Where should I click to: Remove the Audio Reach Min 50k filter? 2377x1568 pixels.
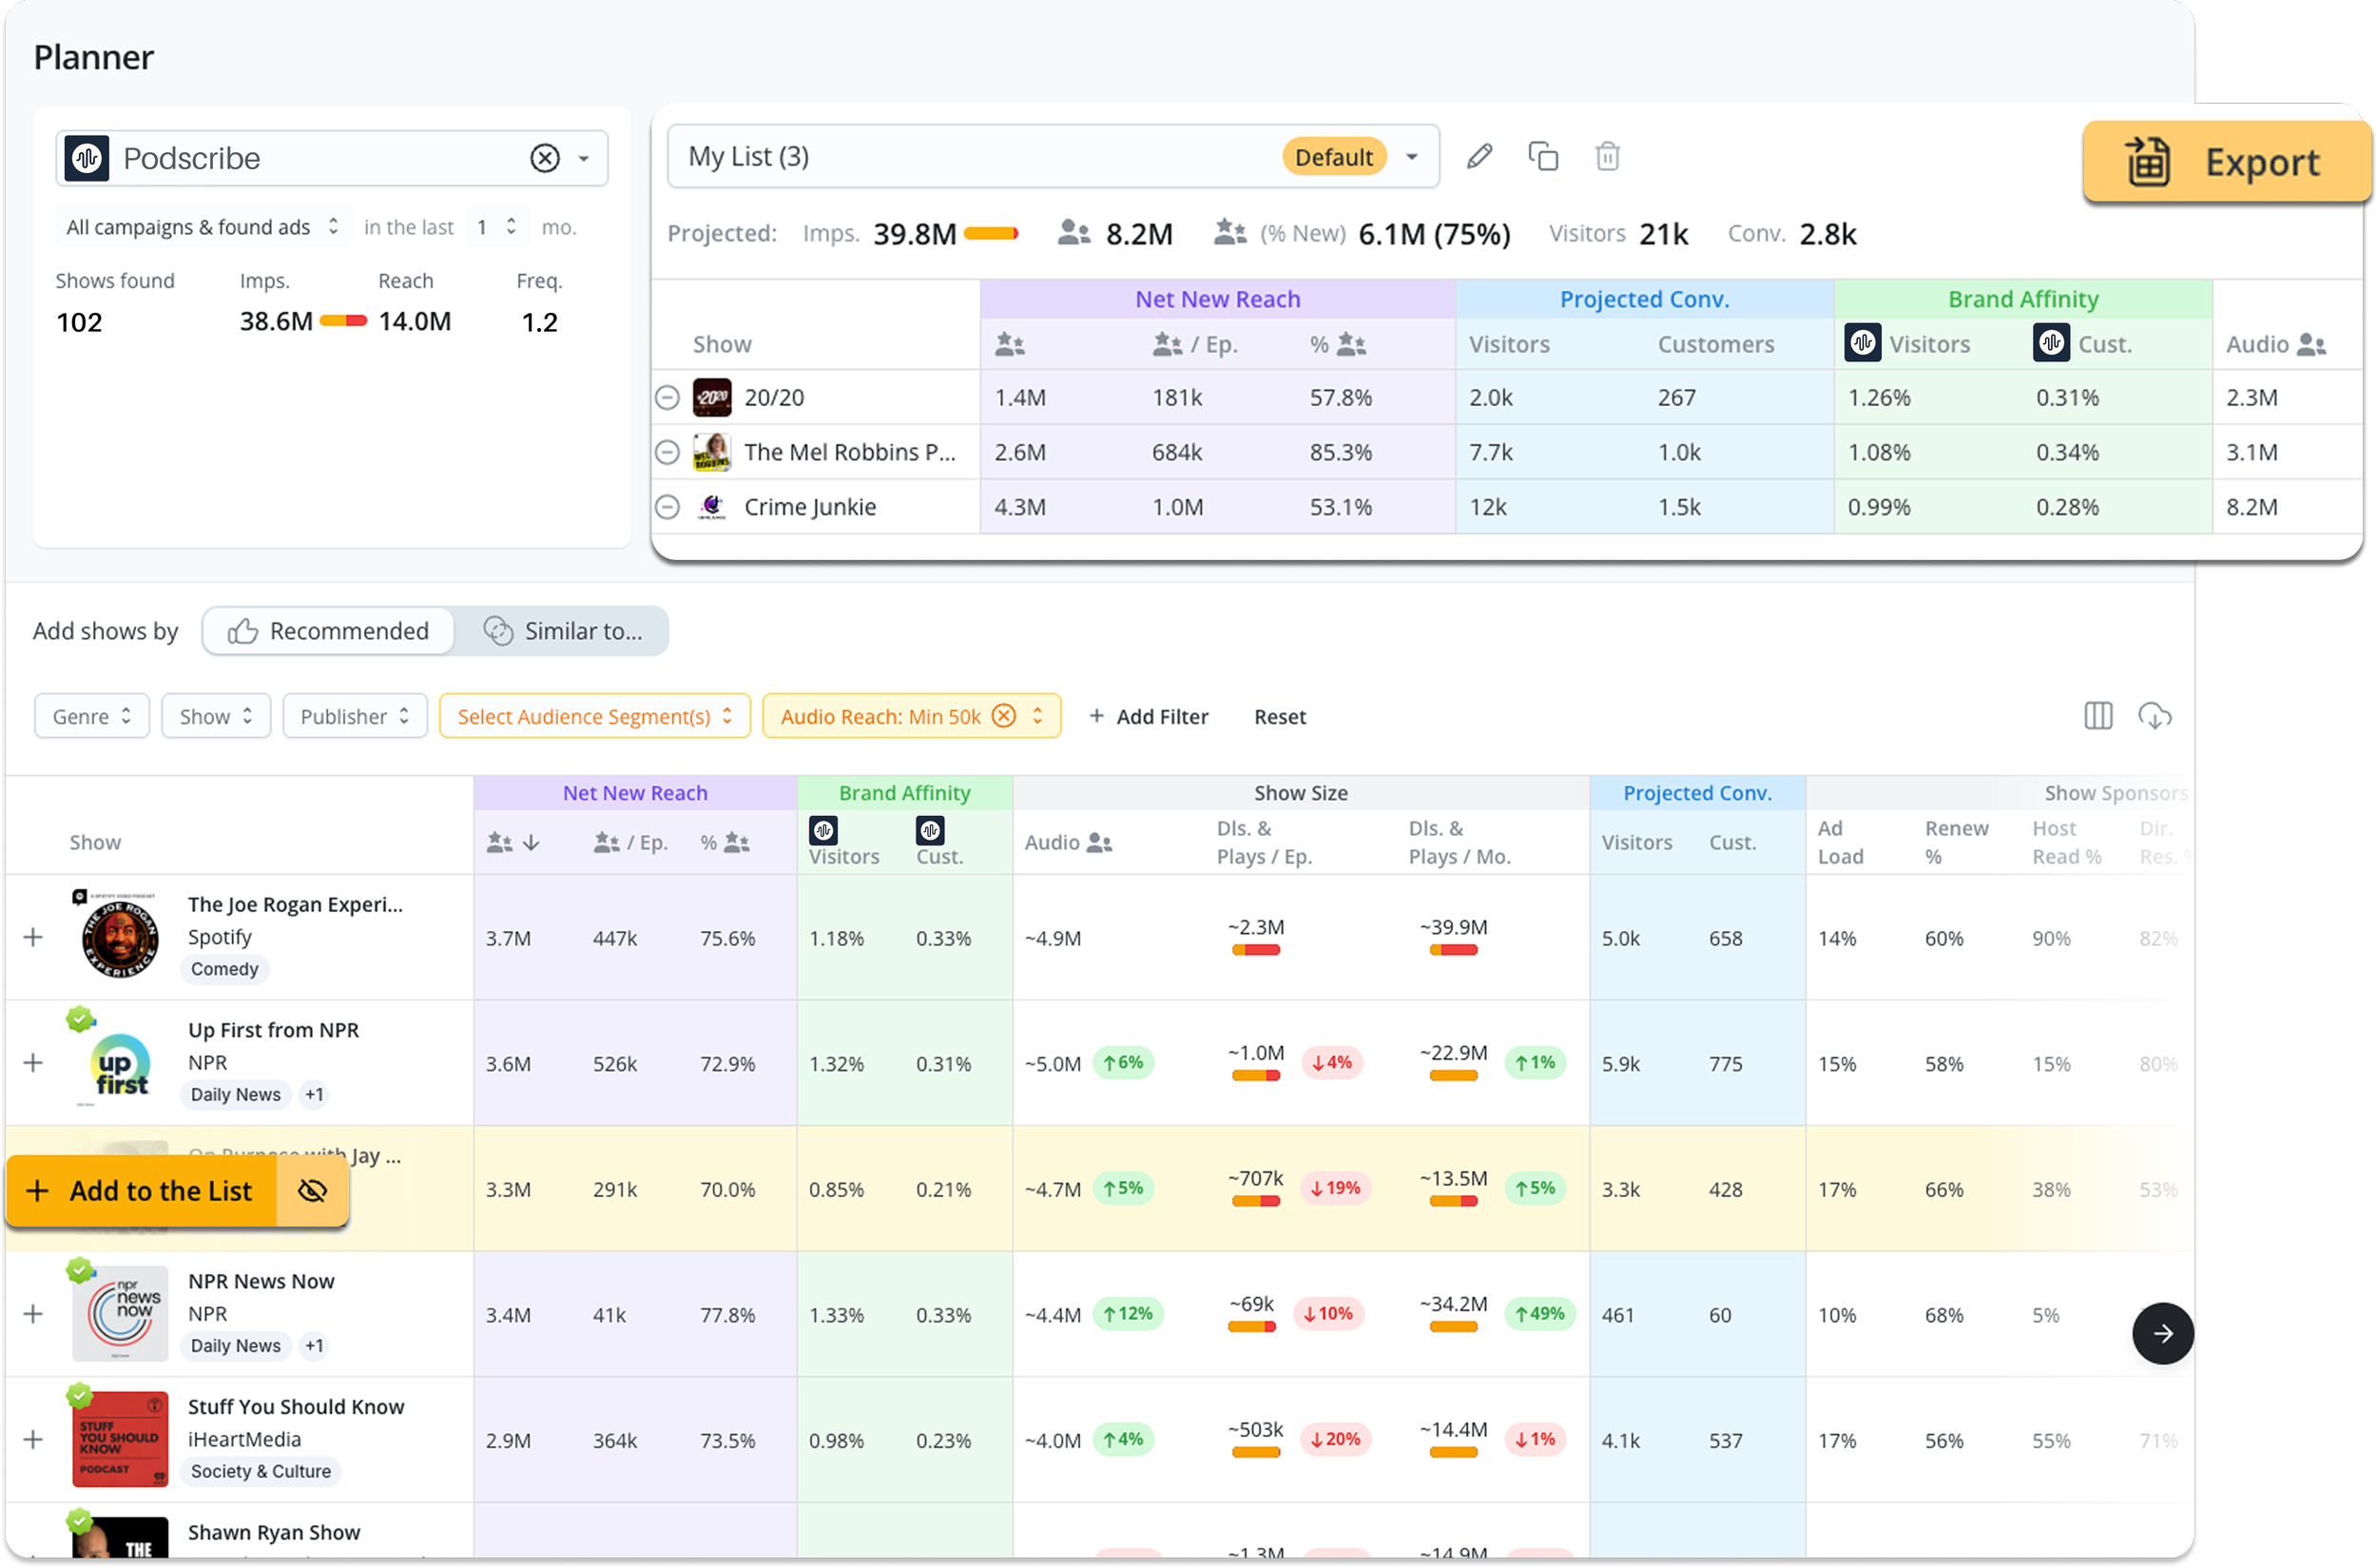click(x=1004, y=716)
